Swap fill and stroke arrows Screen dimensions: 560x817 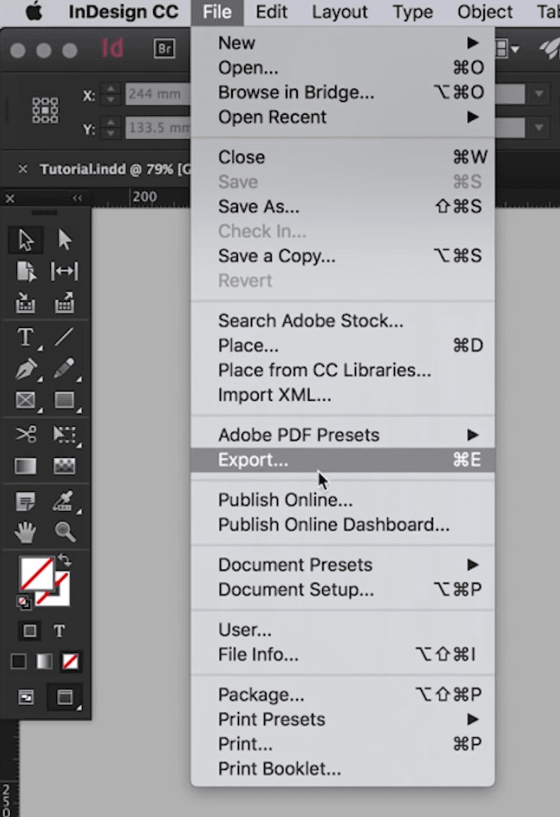64,561
